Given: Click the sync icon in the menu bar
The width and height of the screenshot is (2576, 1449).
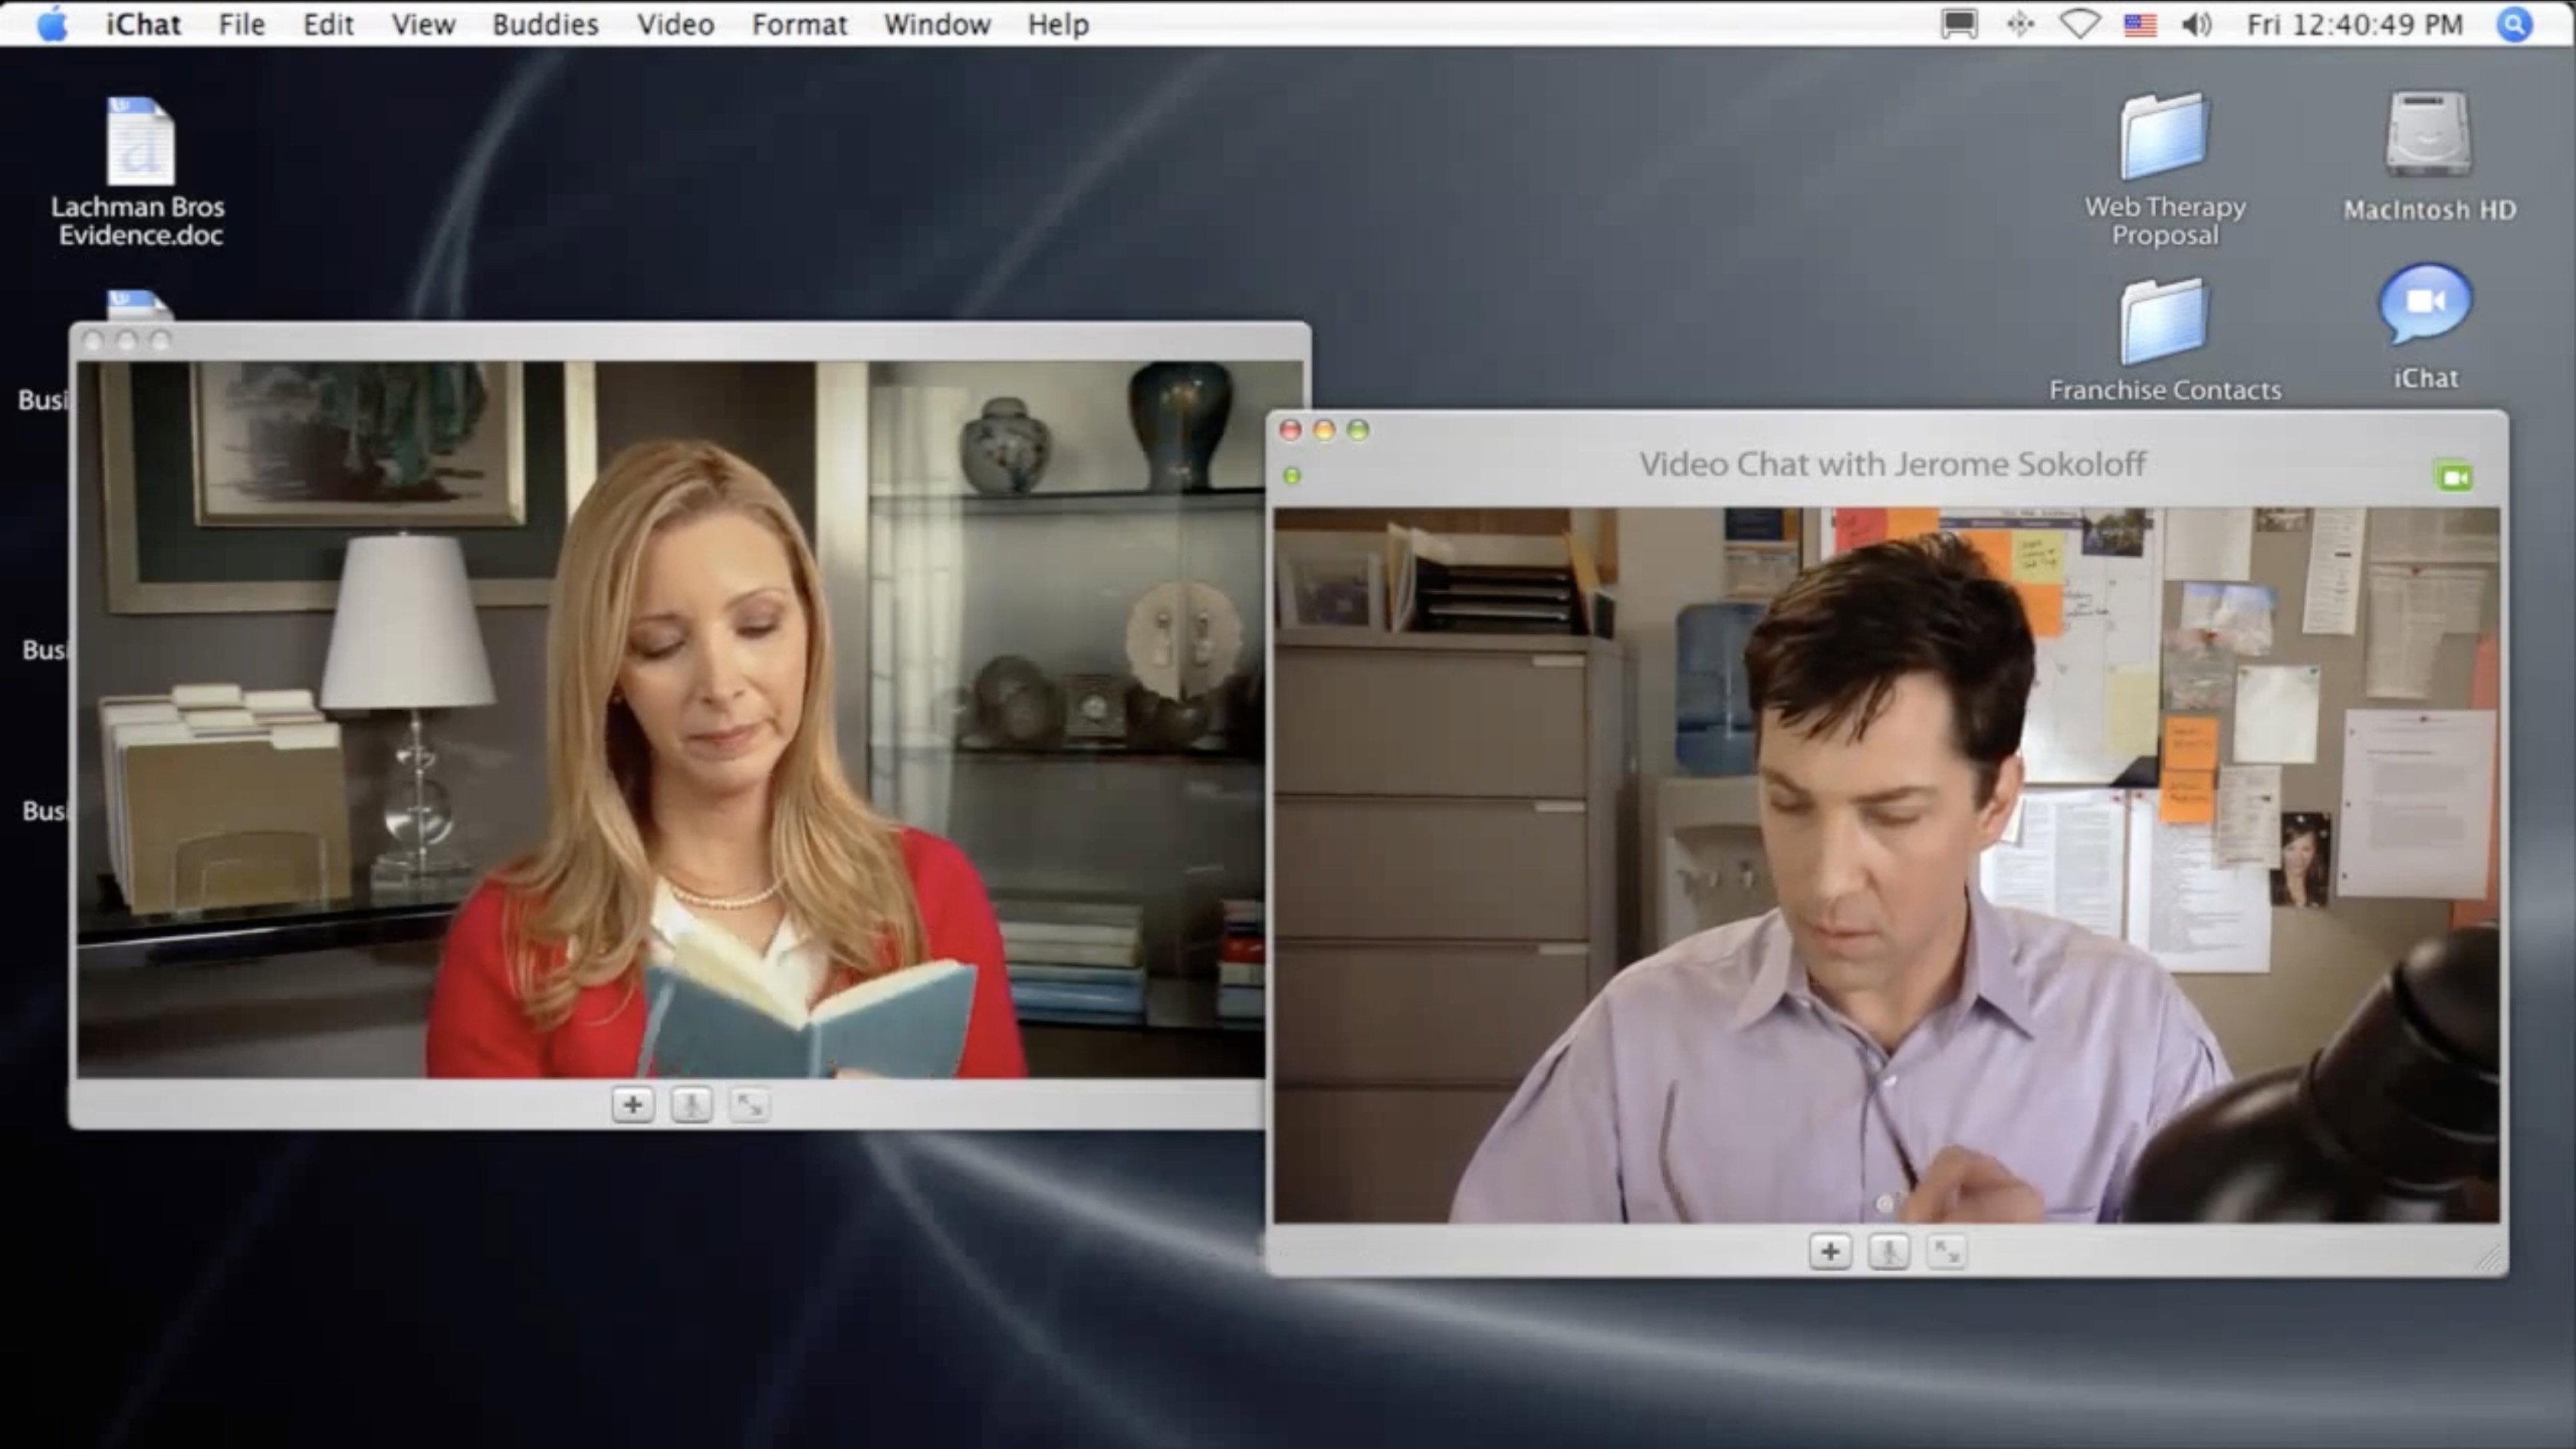Looking at the screenshot, I should point(2020,24).
